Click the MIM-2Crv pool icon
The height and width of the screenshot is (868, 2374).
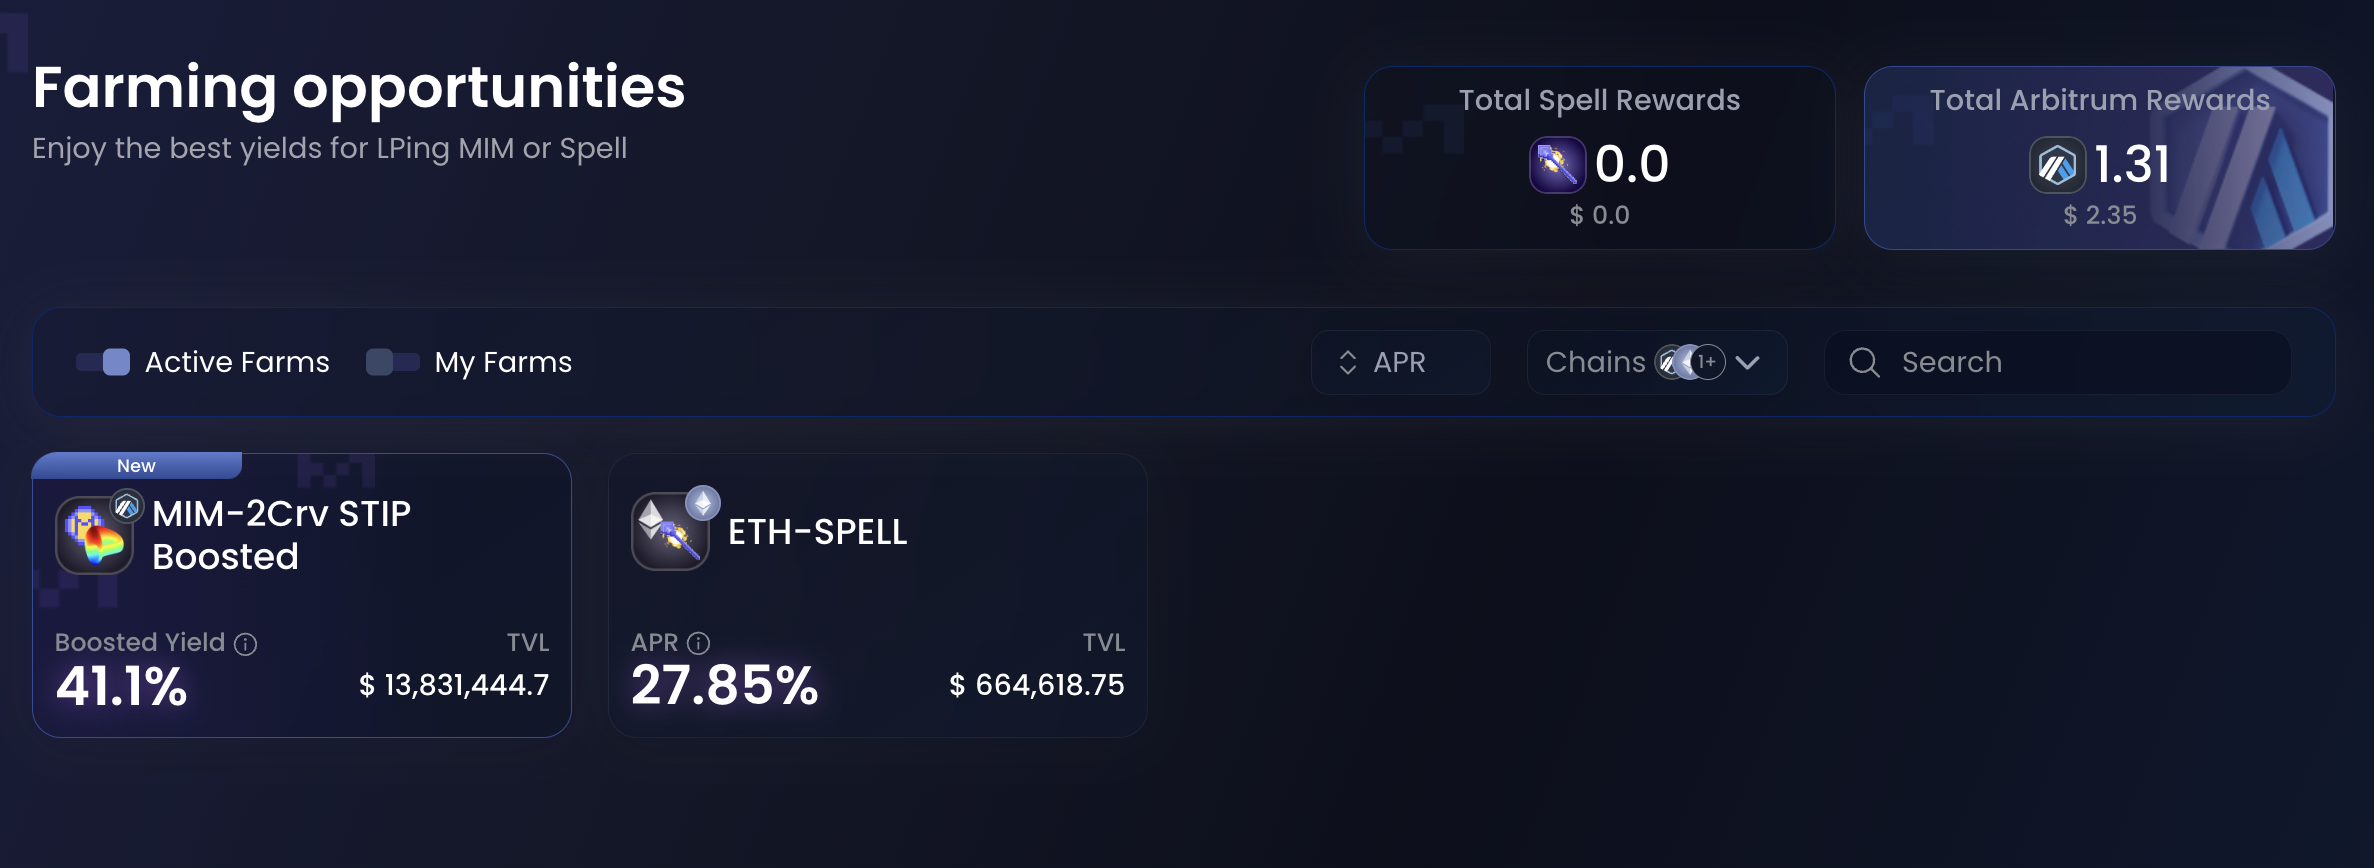point(94,537)
